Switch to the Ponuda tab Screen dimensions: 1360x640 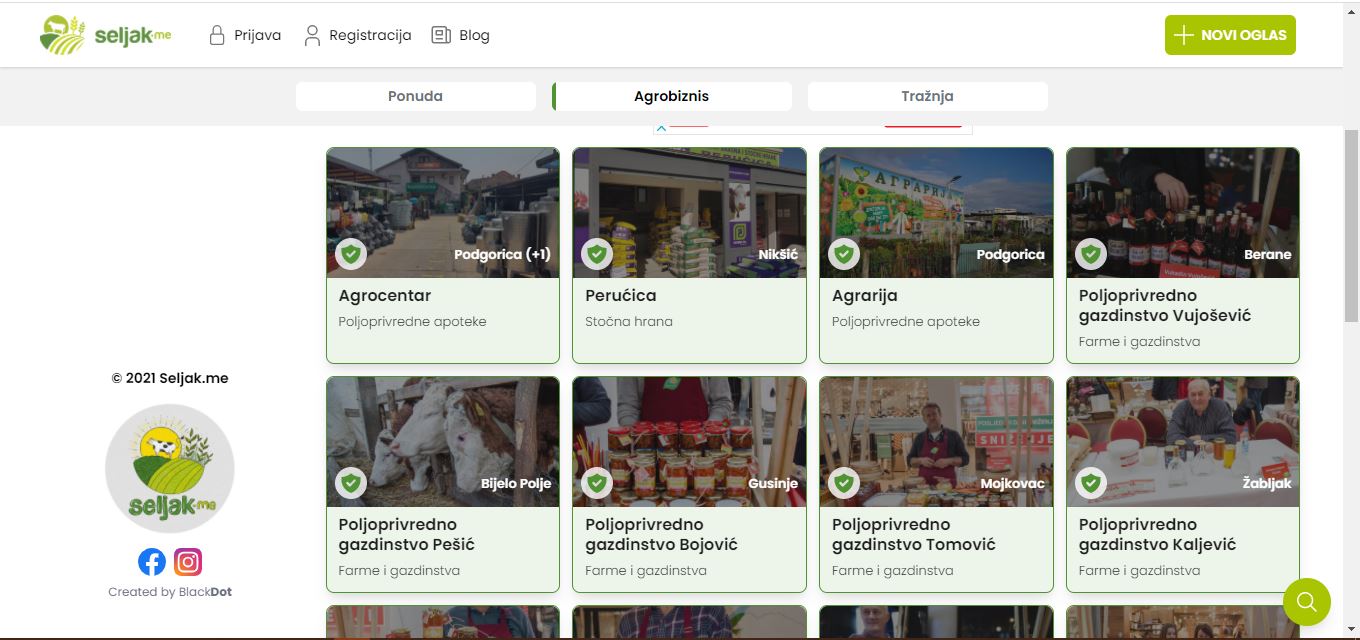[416, 96]
